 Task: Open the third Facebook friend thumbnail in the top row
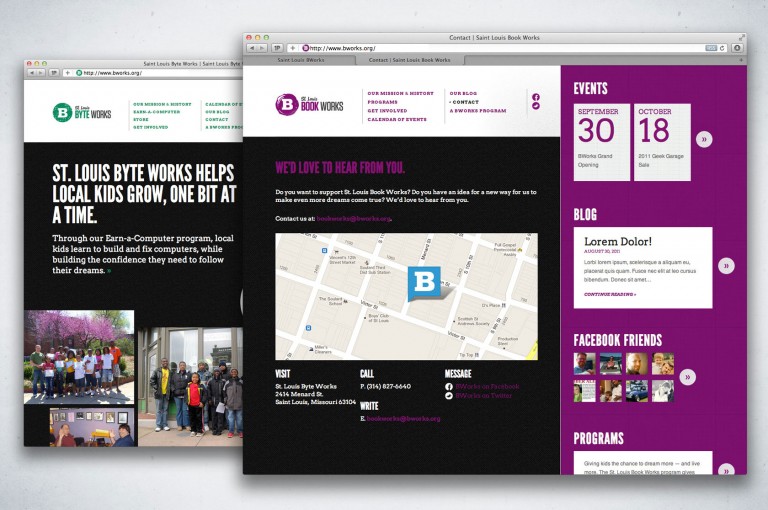click(x=637, y=364)
